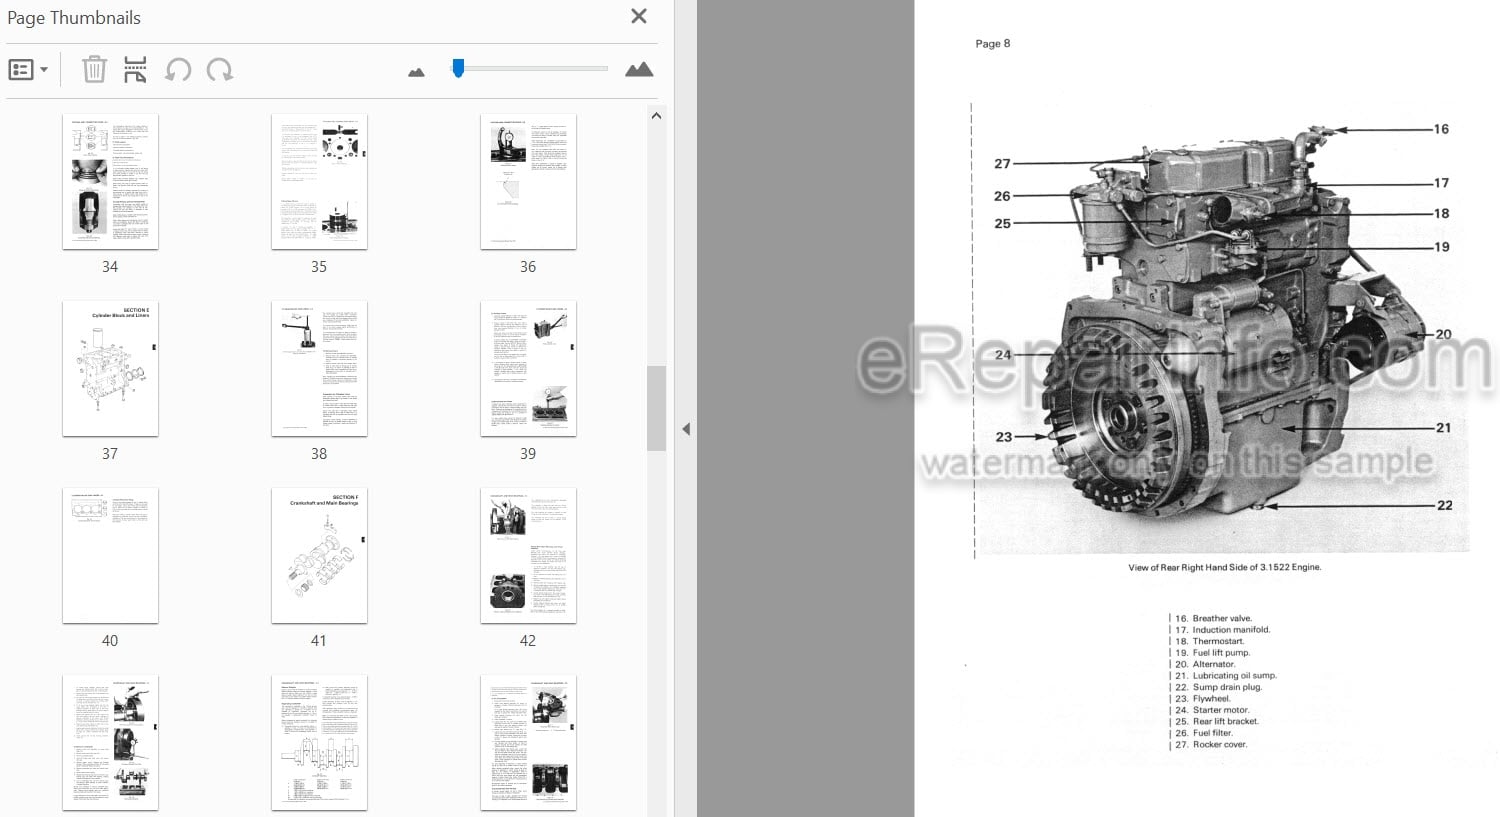Enlarge thumbnails with the large mountain icon
The image size is (1500, 817).
tap(639, 69)
